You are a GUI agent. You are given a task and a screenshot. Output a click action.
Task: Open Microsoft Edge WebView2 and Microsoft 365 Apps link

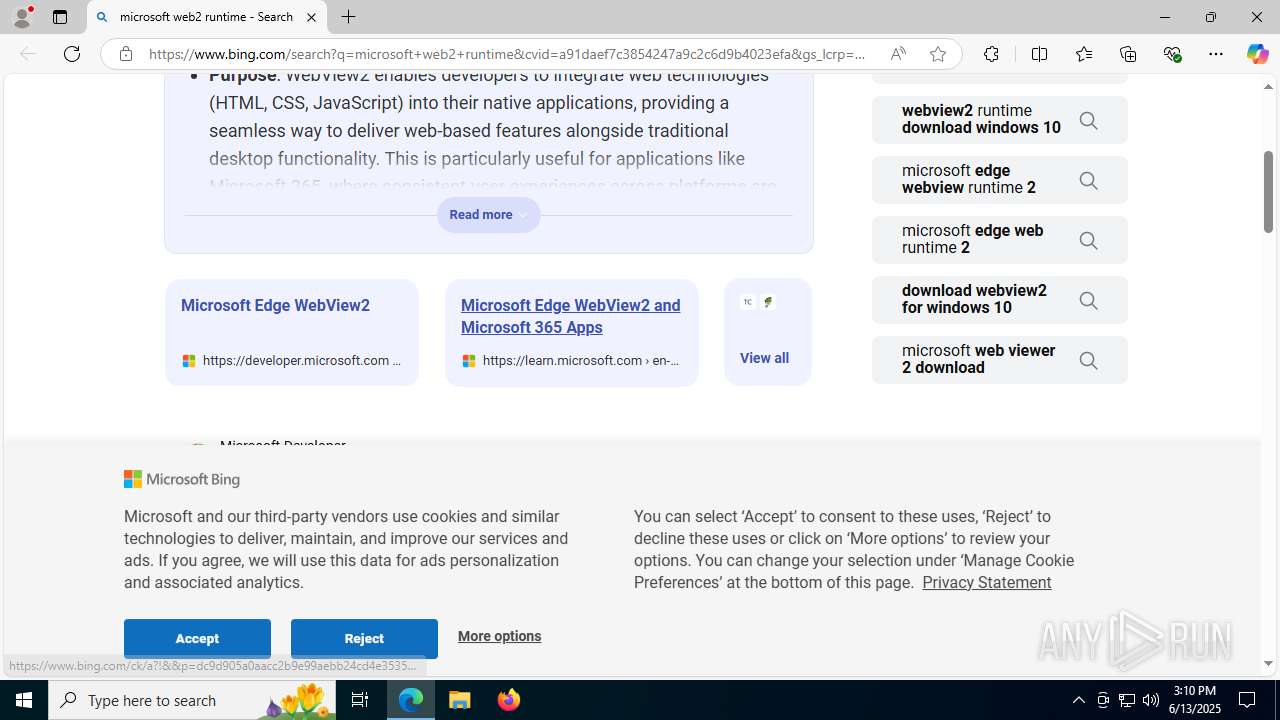click(570, 317)
